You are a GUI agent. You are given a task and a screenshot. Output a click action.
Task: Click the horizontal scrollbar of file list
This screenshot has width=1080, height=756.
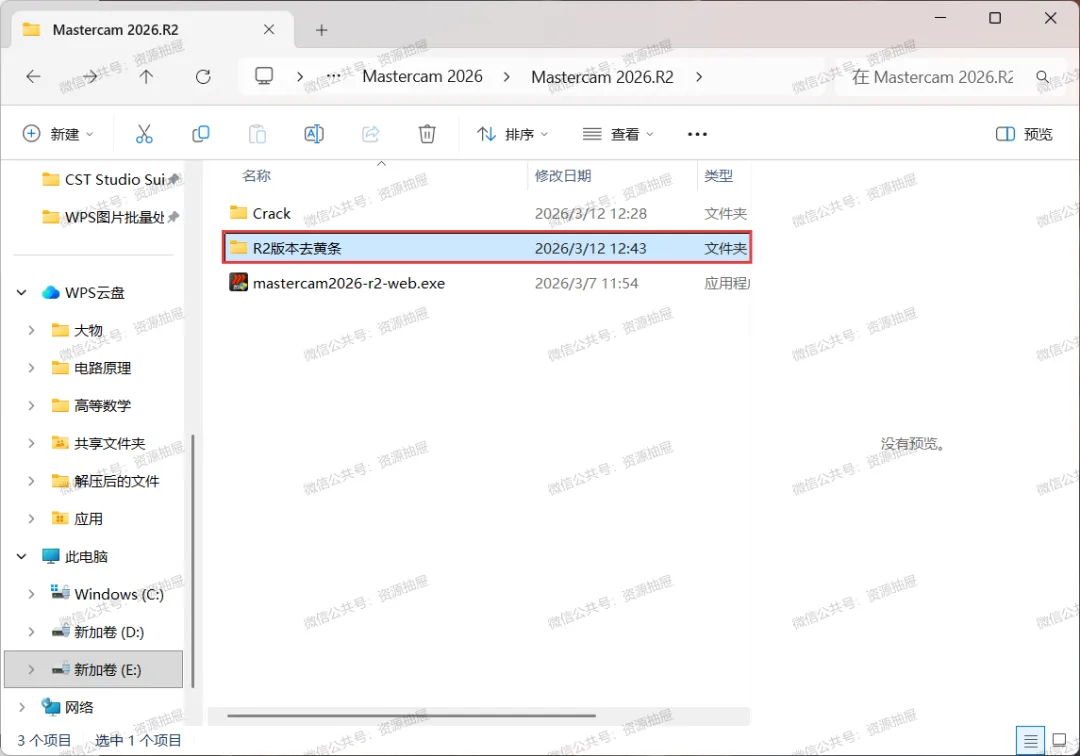(411, 716)
